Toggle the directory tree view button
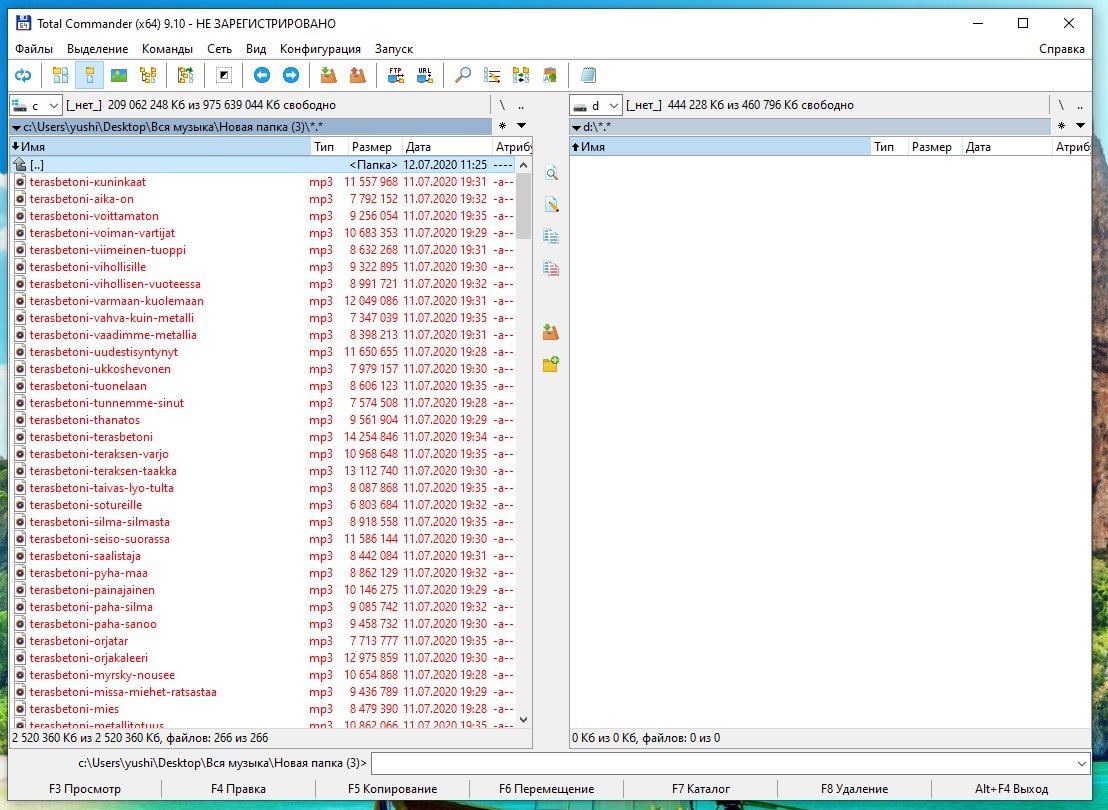The height and width of the screenshot is (810, 1108). [148, 75]
